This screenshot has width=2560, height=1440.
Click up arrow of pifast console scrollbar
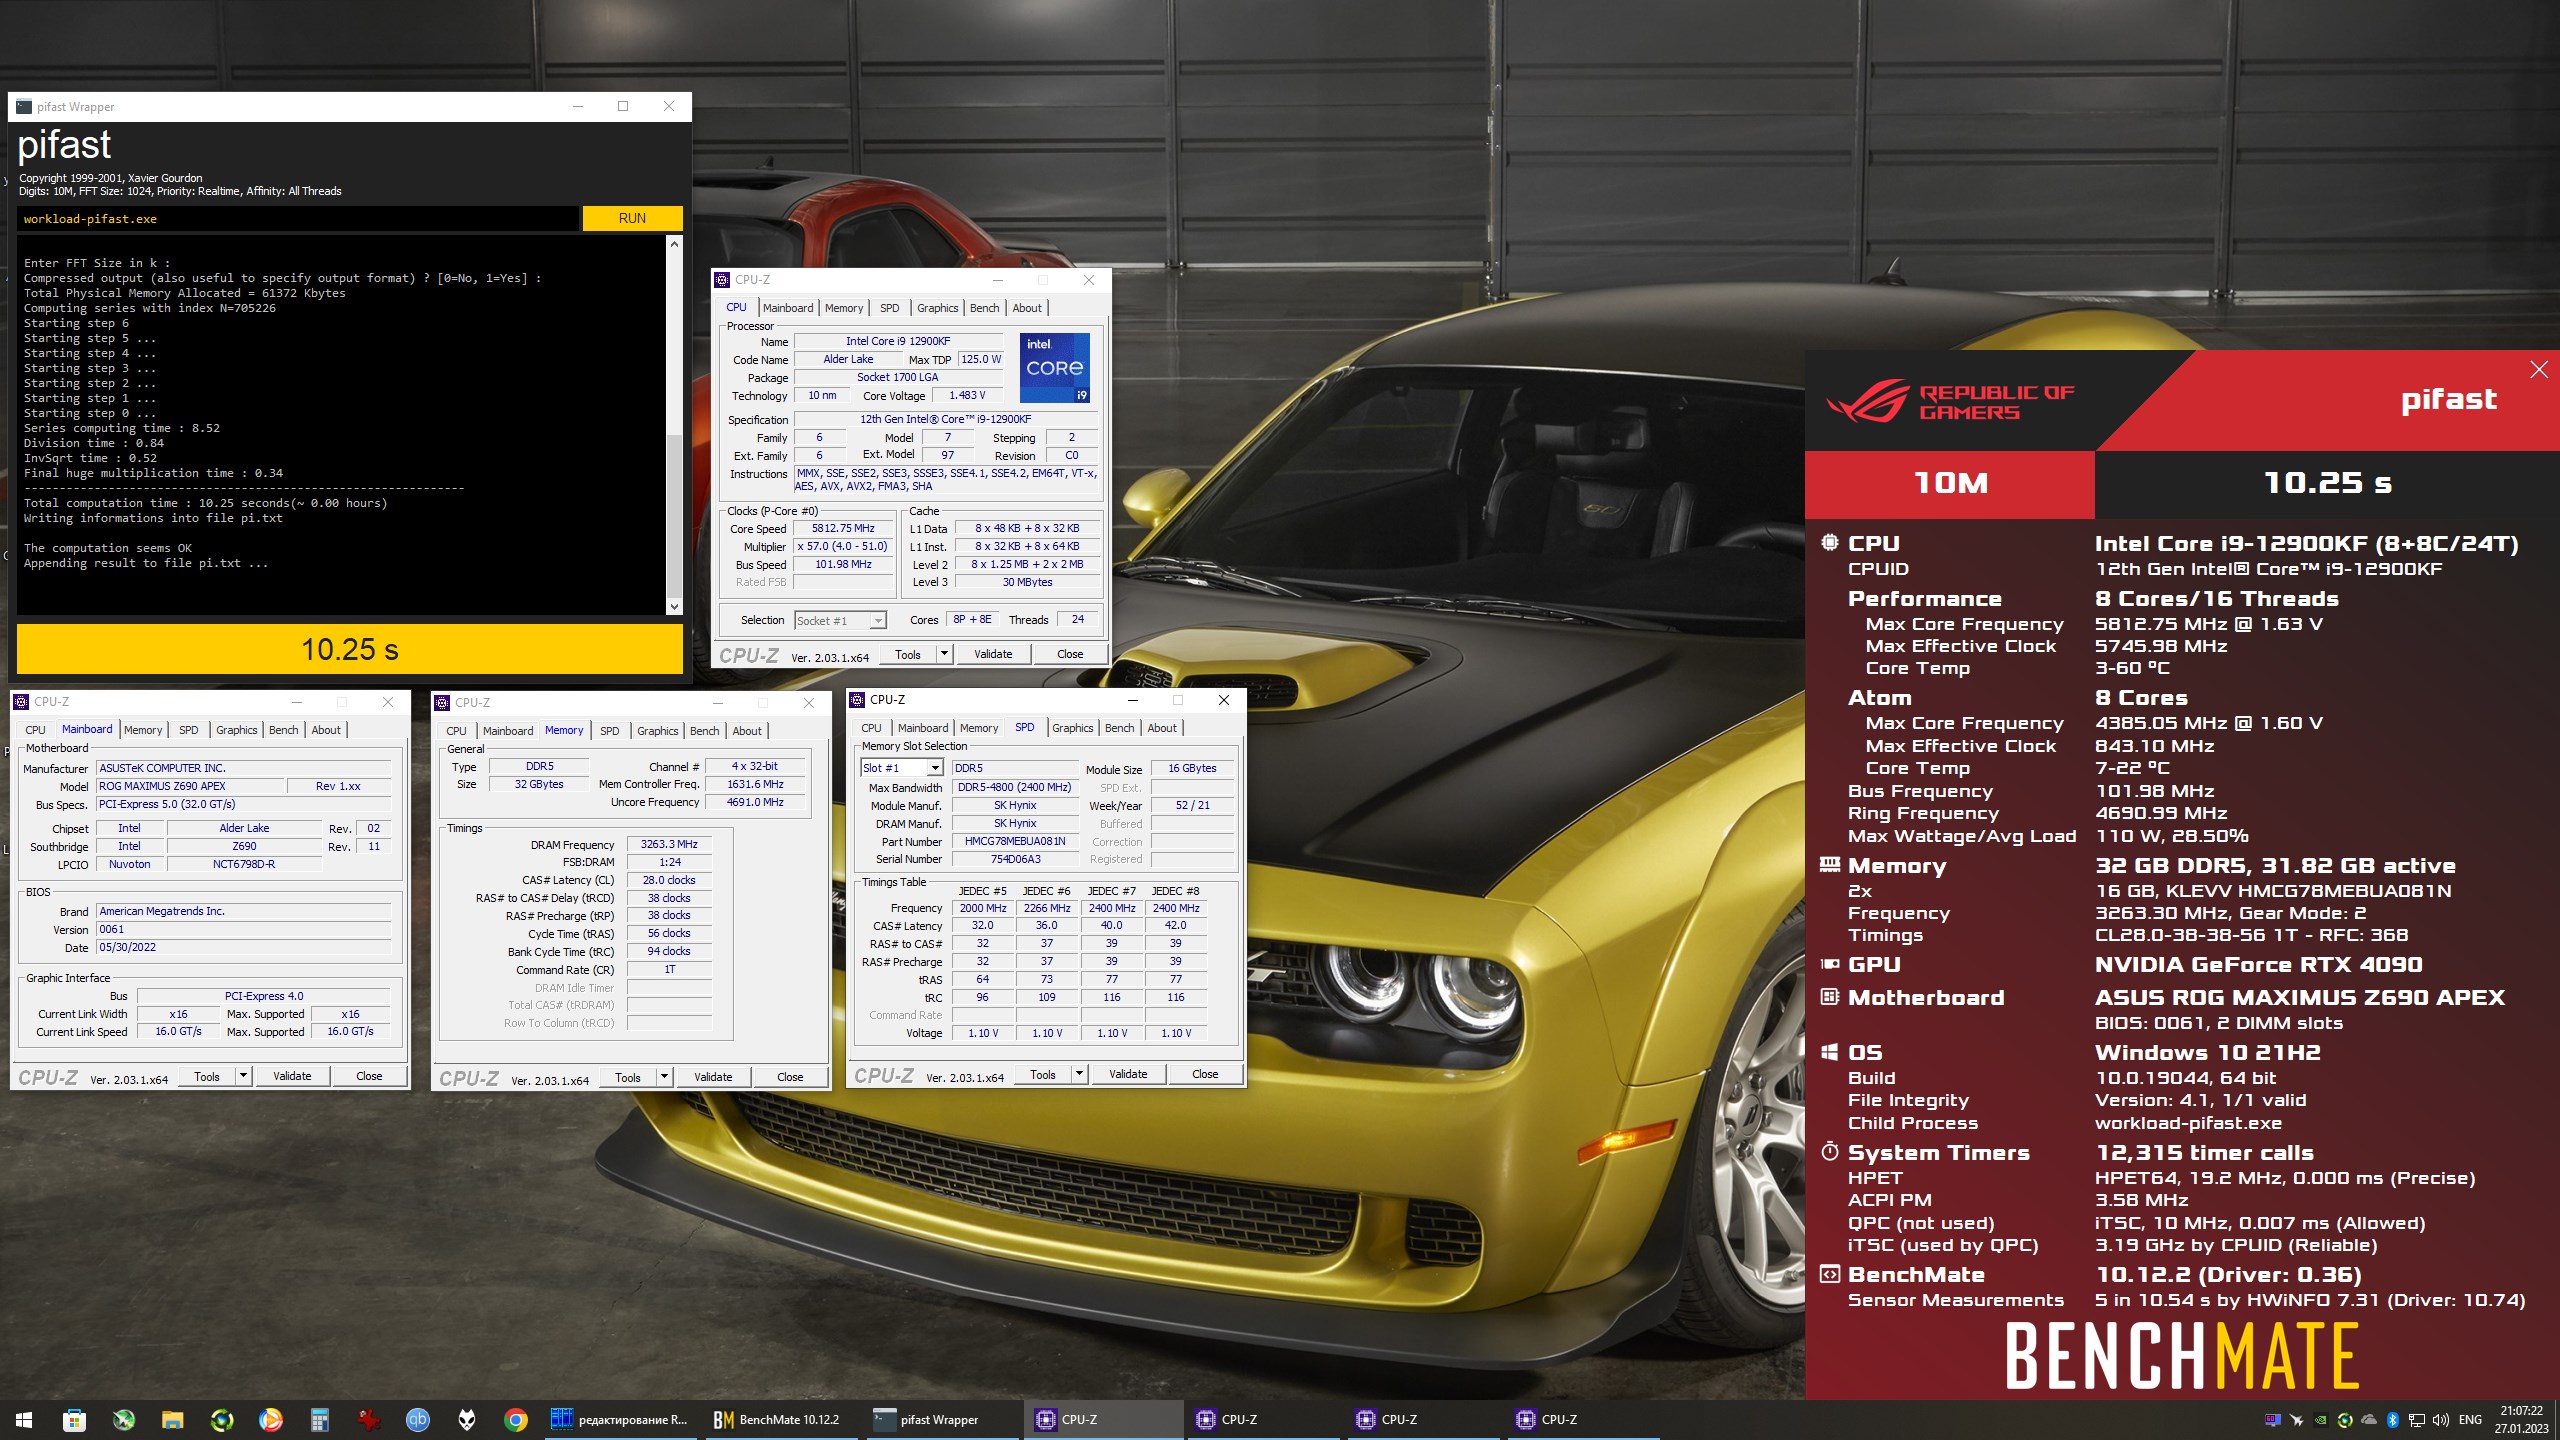pos(674,244)
